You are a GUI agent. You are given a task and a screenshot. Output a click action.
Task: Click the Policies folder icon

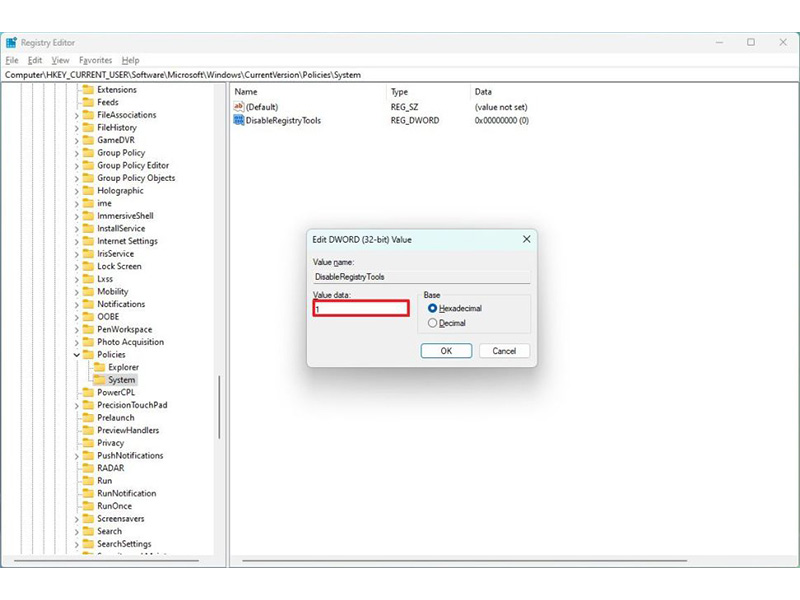[x=88, y=354]
